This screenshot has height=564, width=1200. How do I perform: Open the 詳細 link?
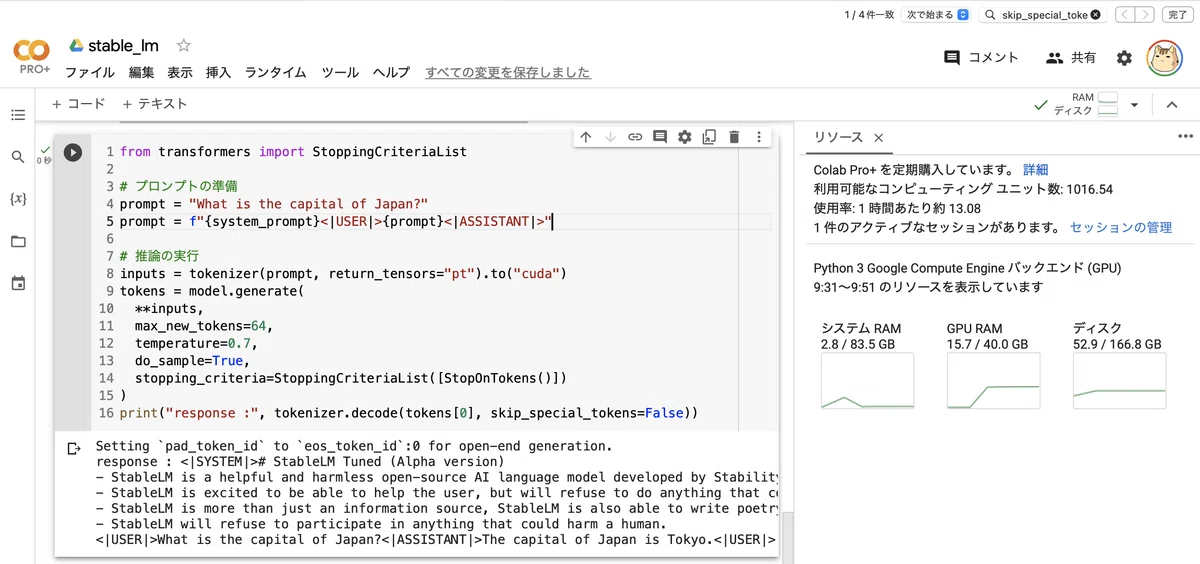pos(1036,170)
